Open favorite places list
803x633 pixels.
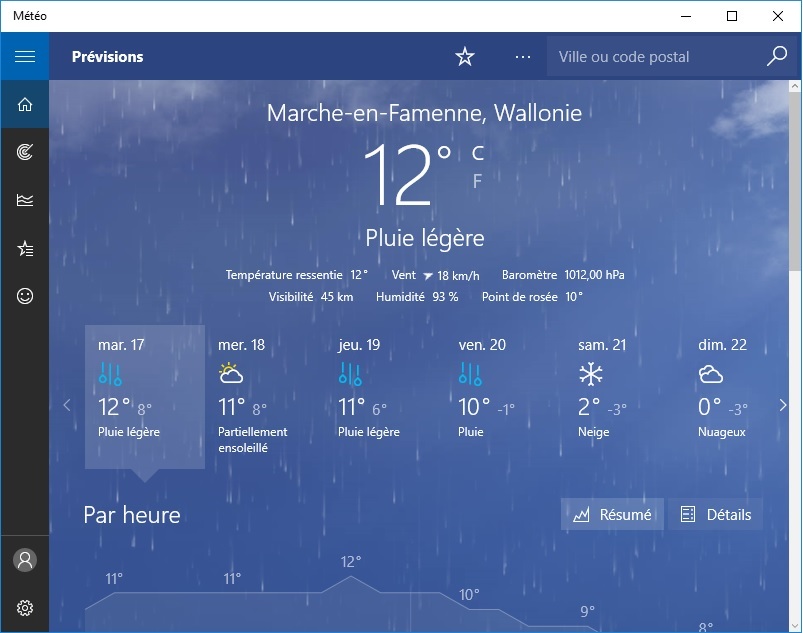pyautogui.click(x=25, y=248)
